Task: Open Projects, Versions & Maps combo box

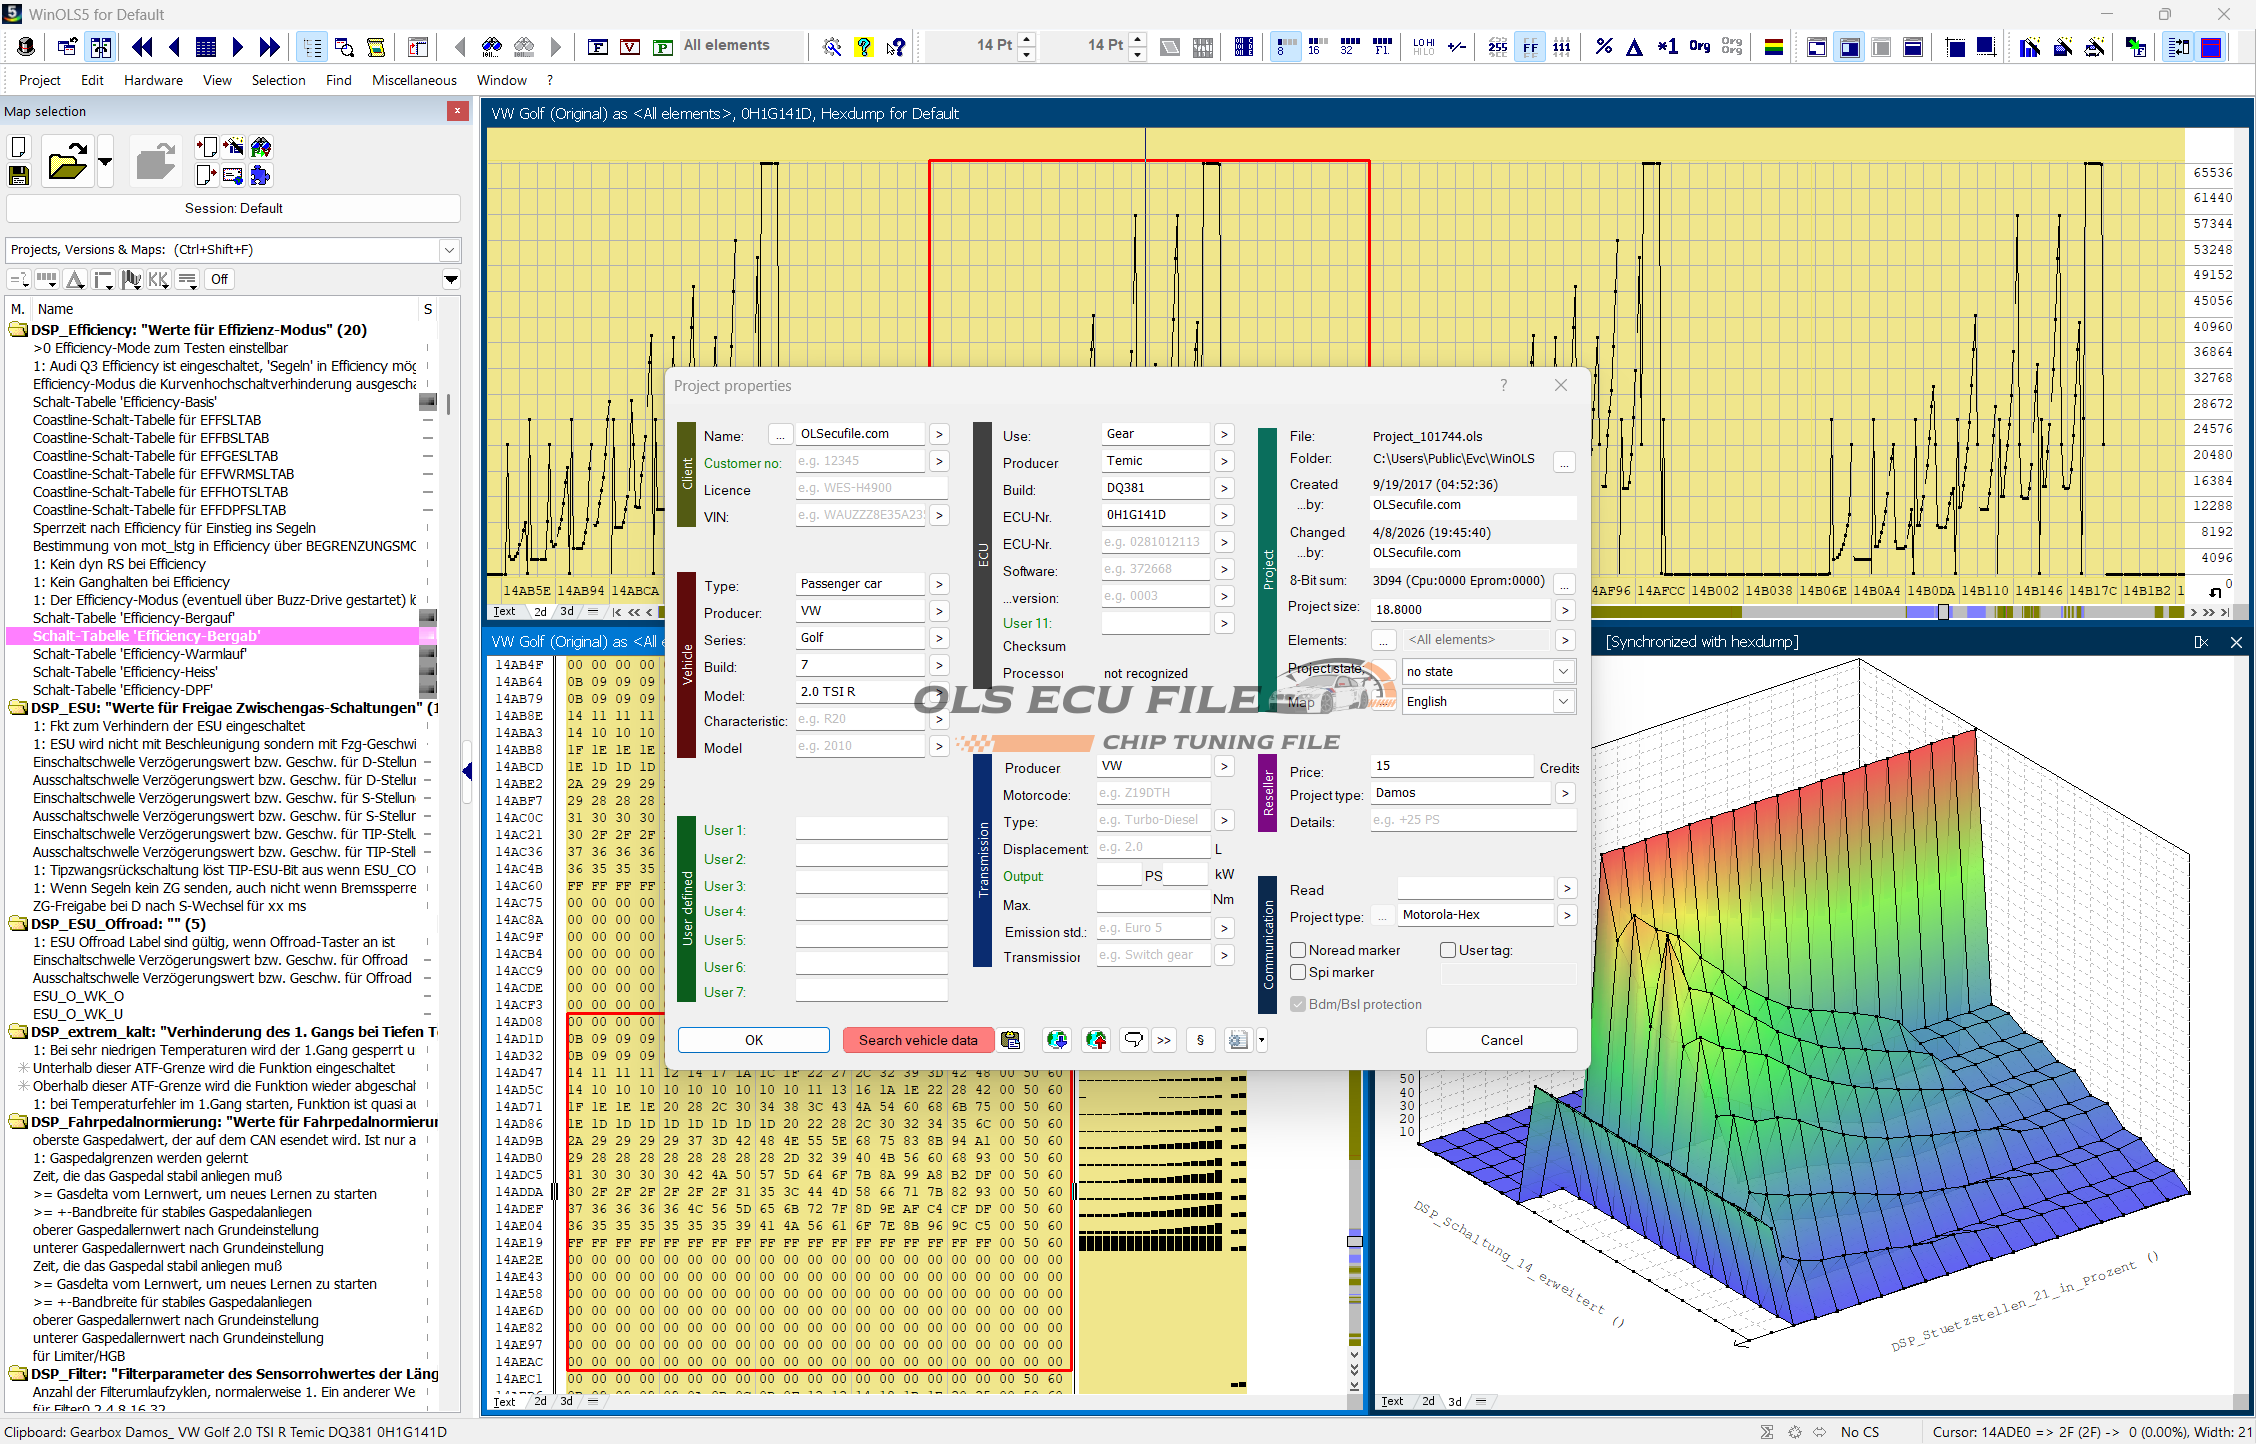Action: pos(449,250)
